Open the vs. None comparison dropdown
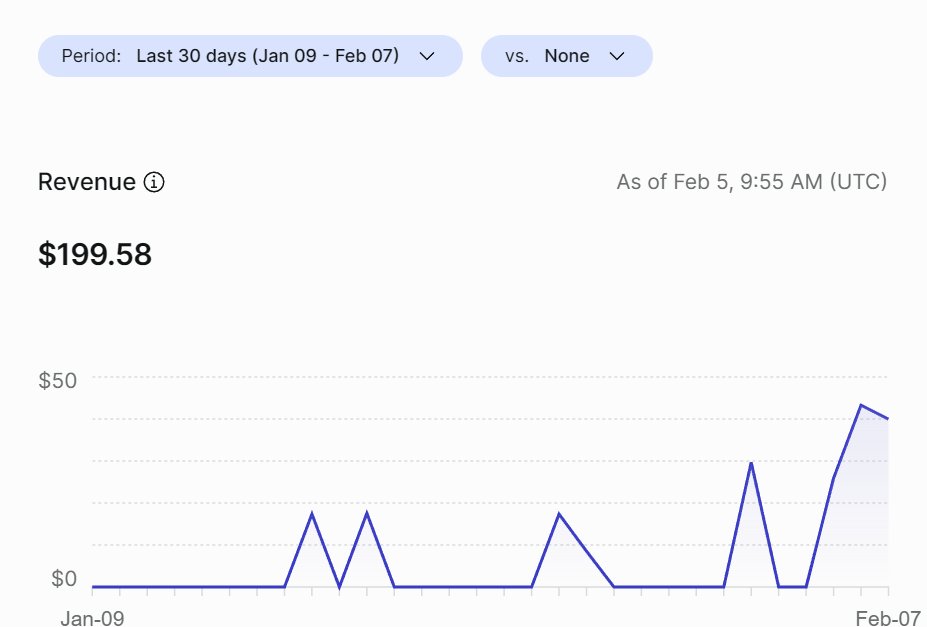The width and height of the screenshot is (927, 627). 566,56
